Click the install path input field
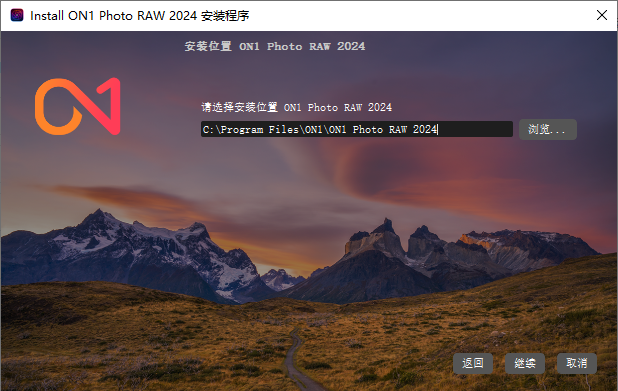 [357, 129]
